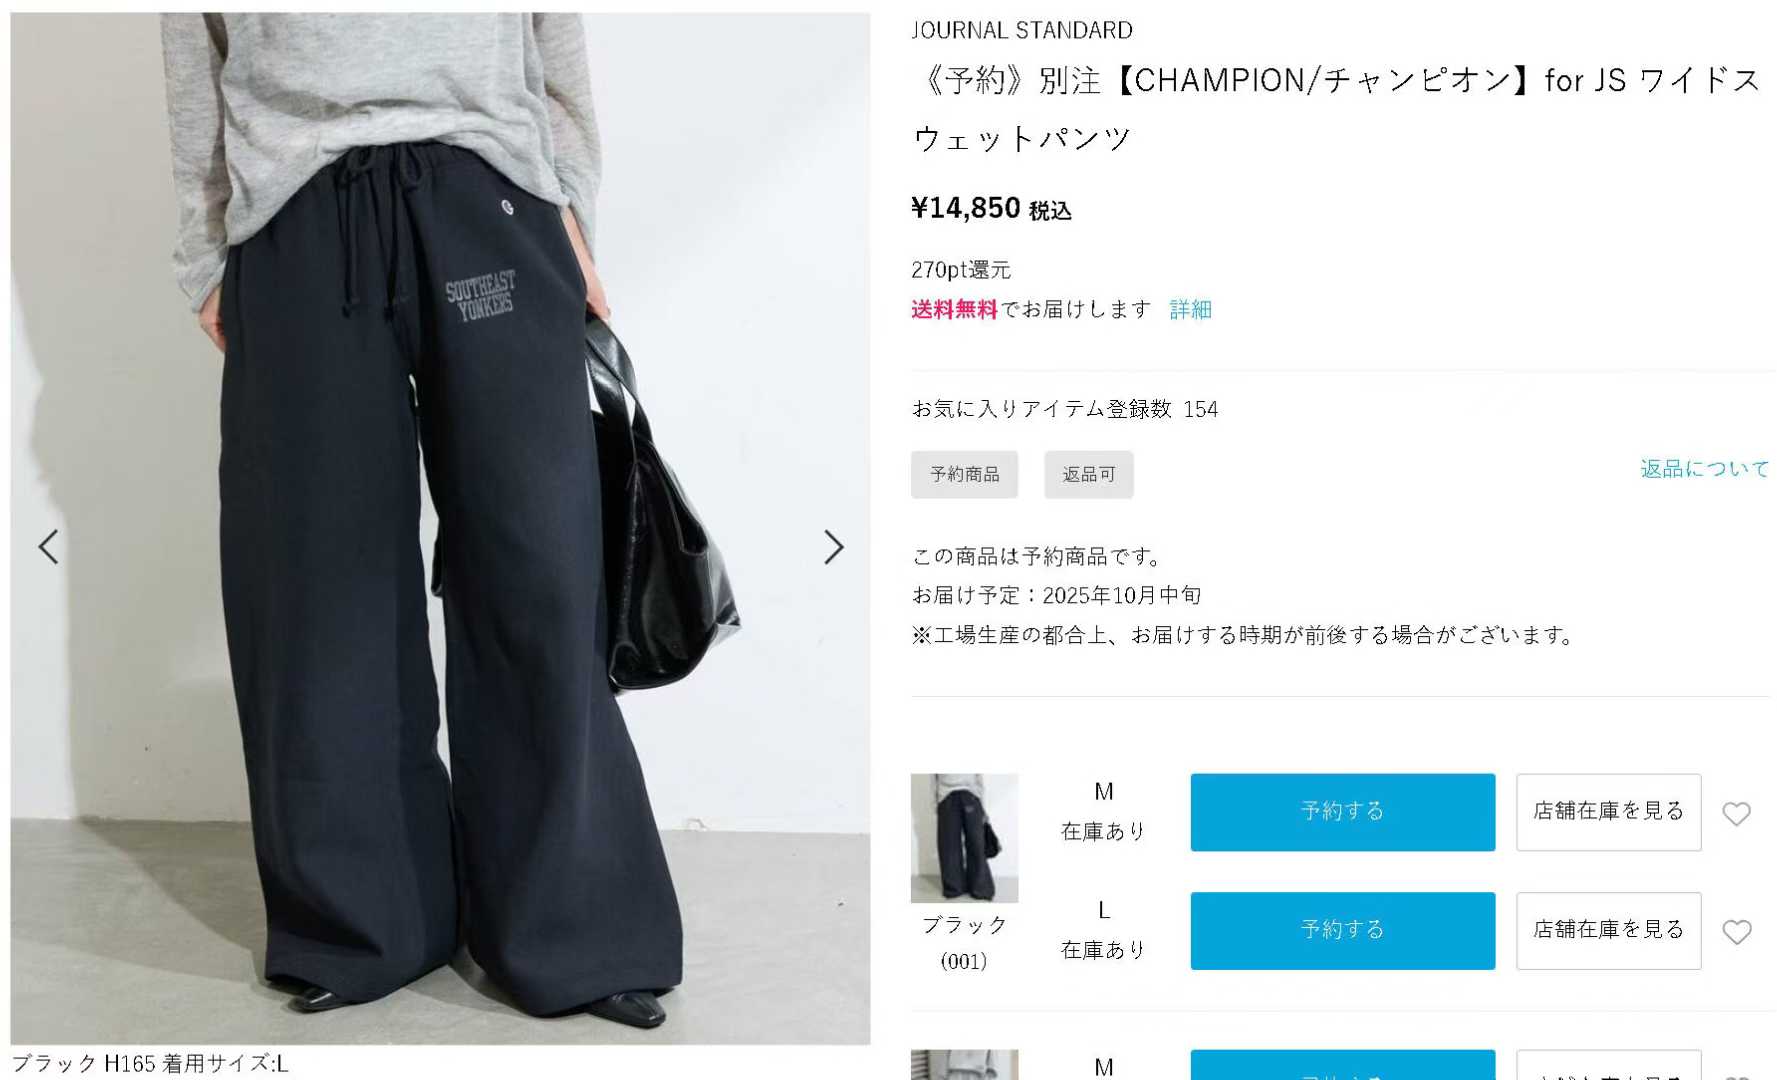
Task: Show previous product image with left arrow
Action: [49, 547]
